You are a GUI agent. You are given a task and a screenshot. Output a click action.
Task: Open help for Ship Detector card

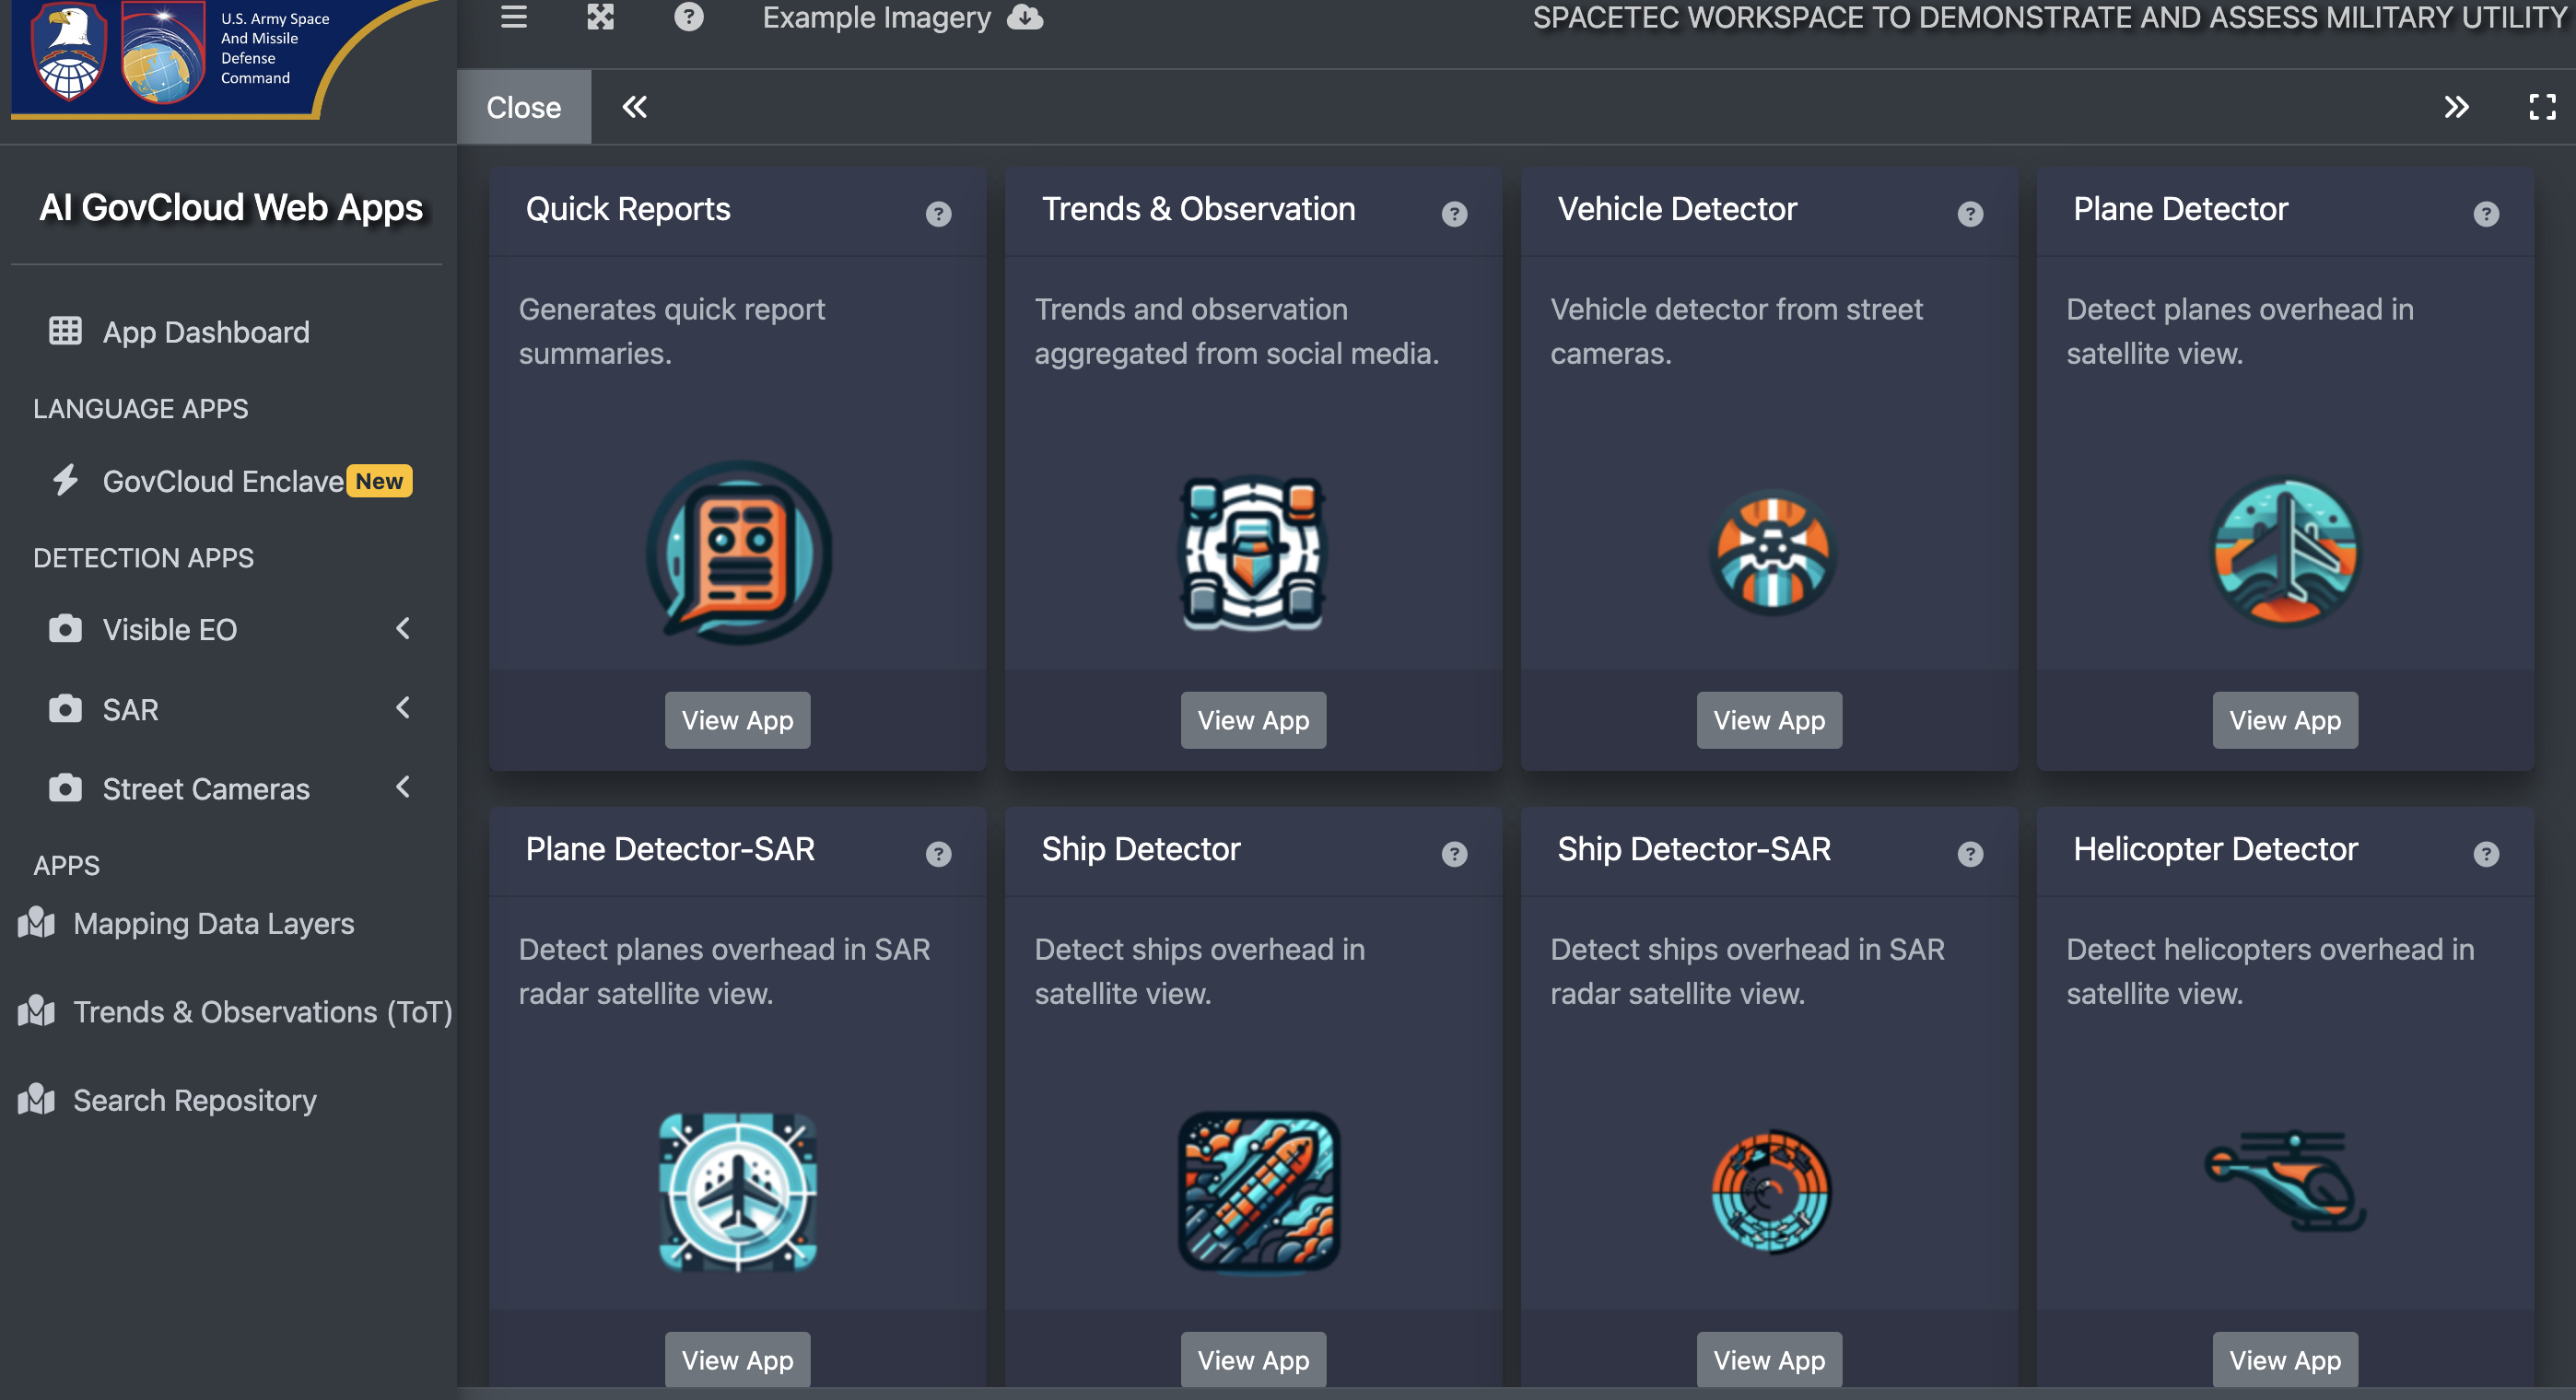pyautogui.click(x=1454, y=854)
